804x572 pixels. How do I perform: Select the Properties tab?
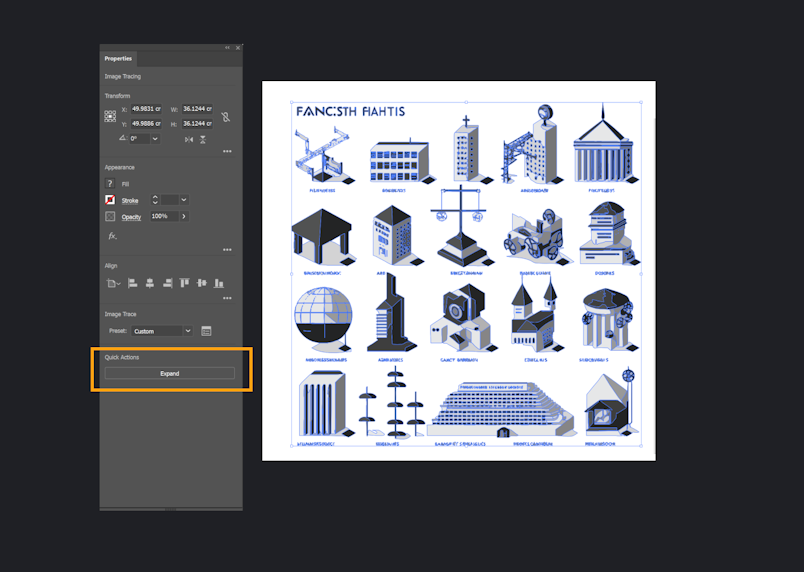pos(118,58)
